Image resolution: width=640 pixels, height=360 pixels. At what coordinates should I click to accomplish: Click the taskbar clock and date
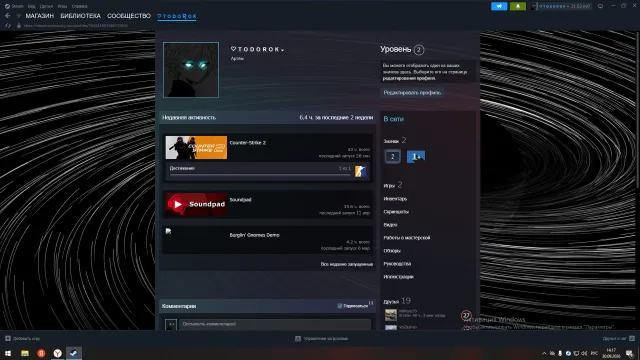click(611, 353)
